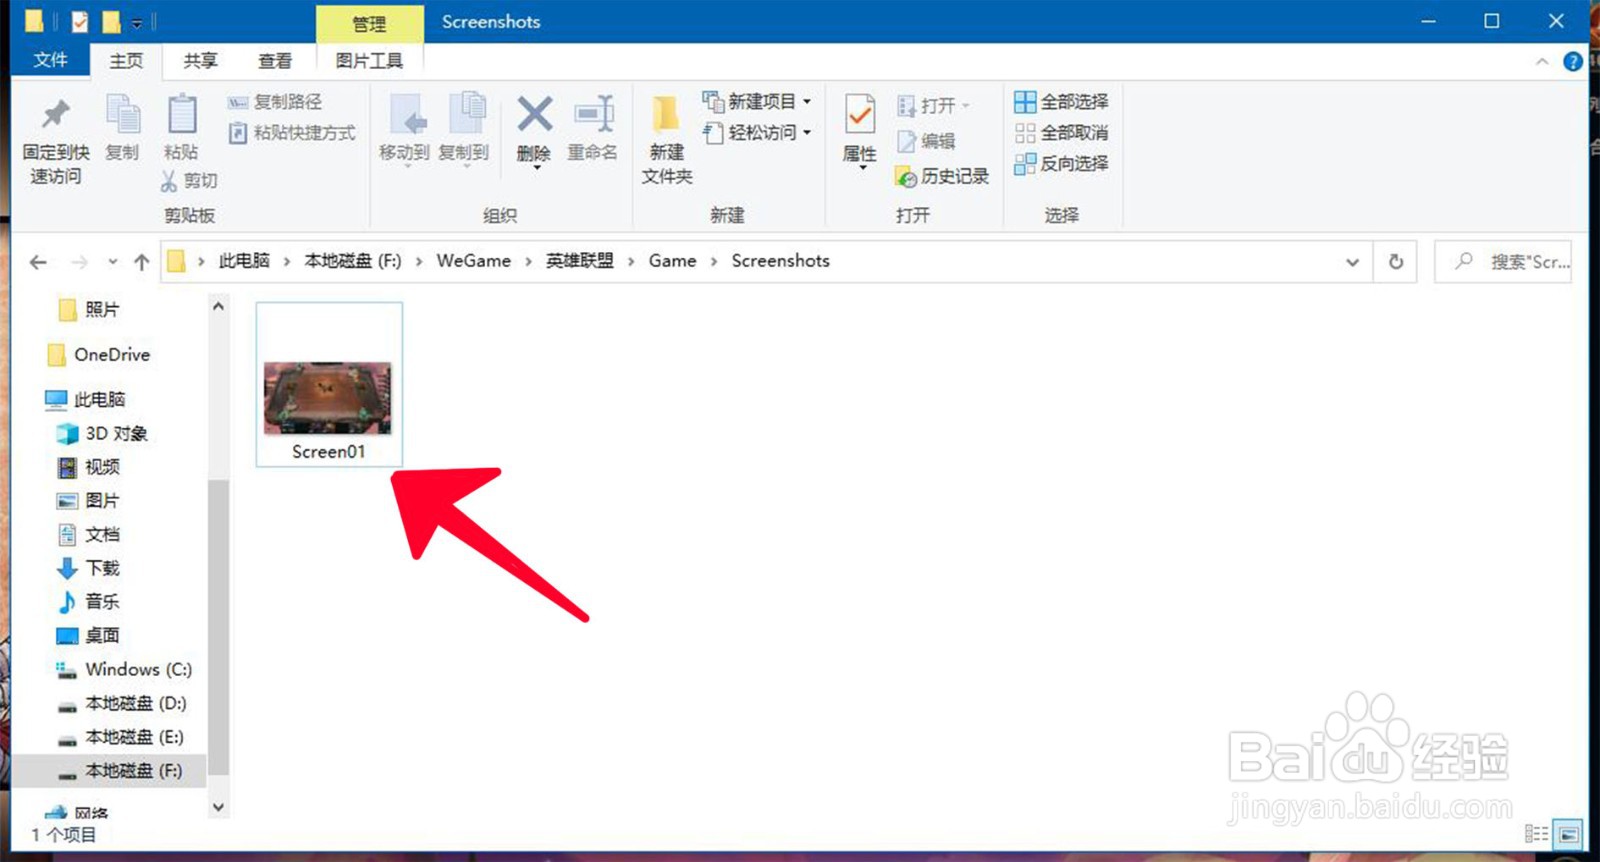Image resolution: width=1600 pixels, height=862 pixels.
Task: Open 3D 对象 in navigation pane
Action: [103, 434]
